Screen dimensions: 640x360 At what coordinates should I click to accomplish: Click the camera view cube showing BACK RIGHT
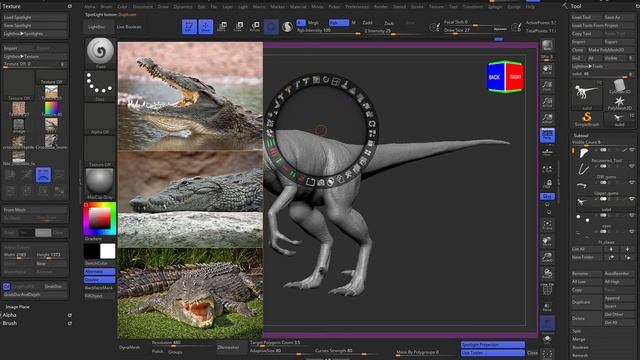coord(505,77)
